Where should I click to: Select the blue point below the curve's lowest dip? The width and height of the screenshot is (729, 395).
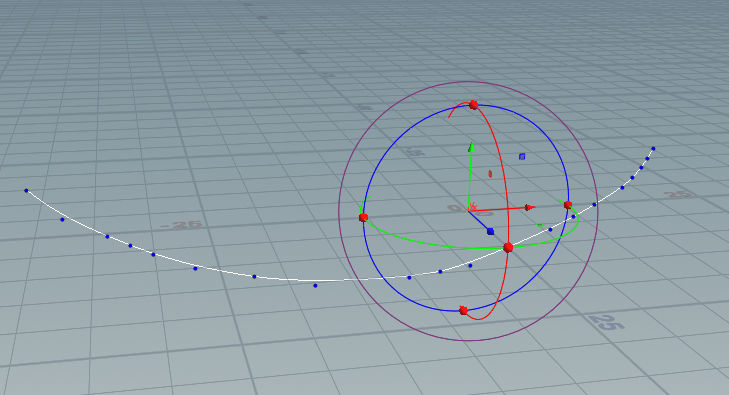point(315,285)
